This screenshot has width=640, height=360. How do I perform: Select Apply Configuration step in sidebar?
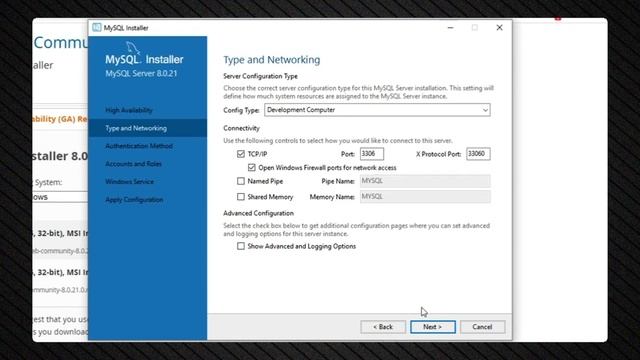[134, 200]
